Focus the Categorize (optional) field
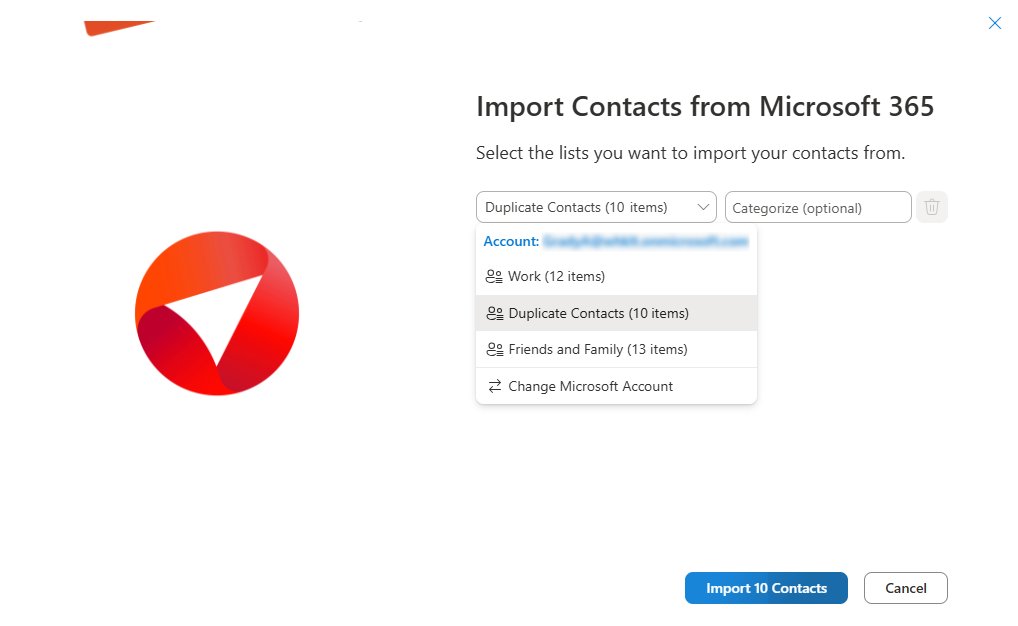1018x626 pixels. click(x=817, y=208)
